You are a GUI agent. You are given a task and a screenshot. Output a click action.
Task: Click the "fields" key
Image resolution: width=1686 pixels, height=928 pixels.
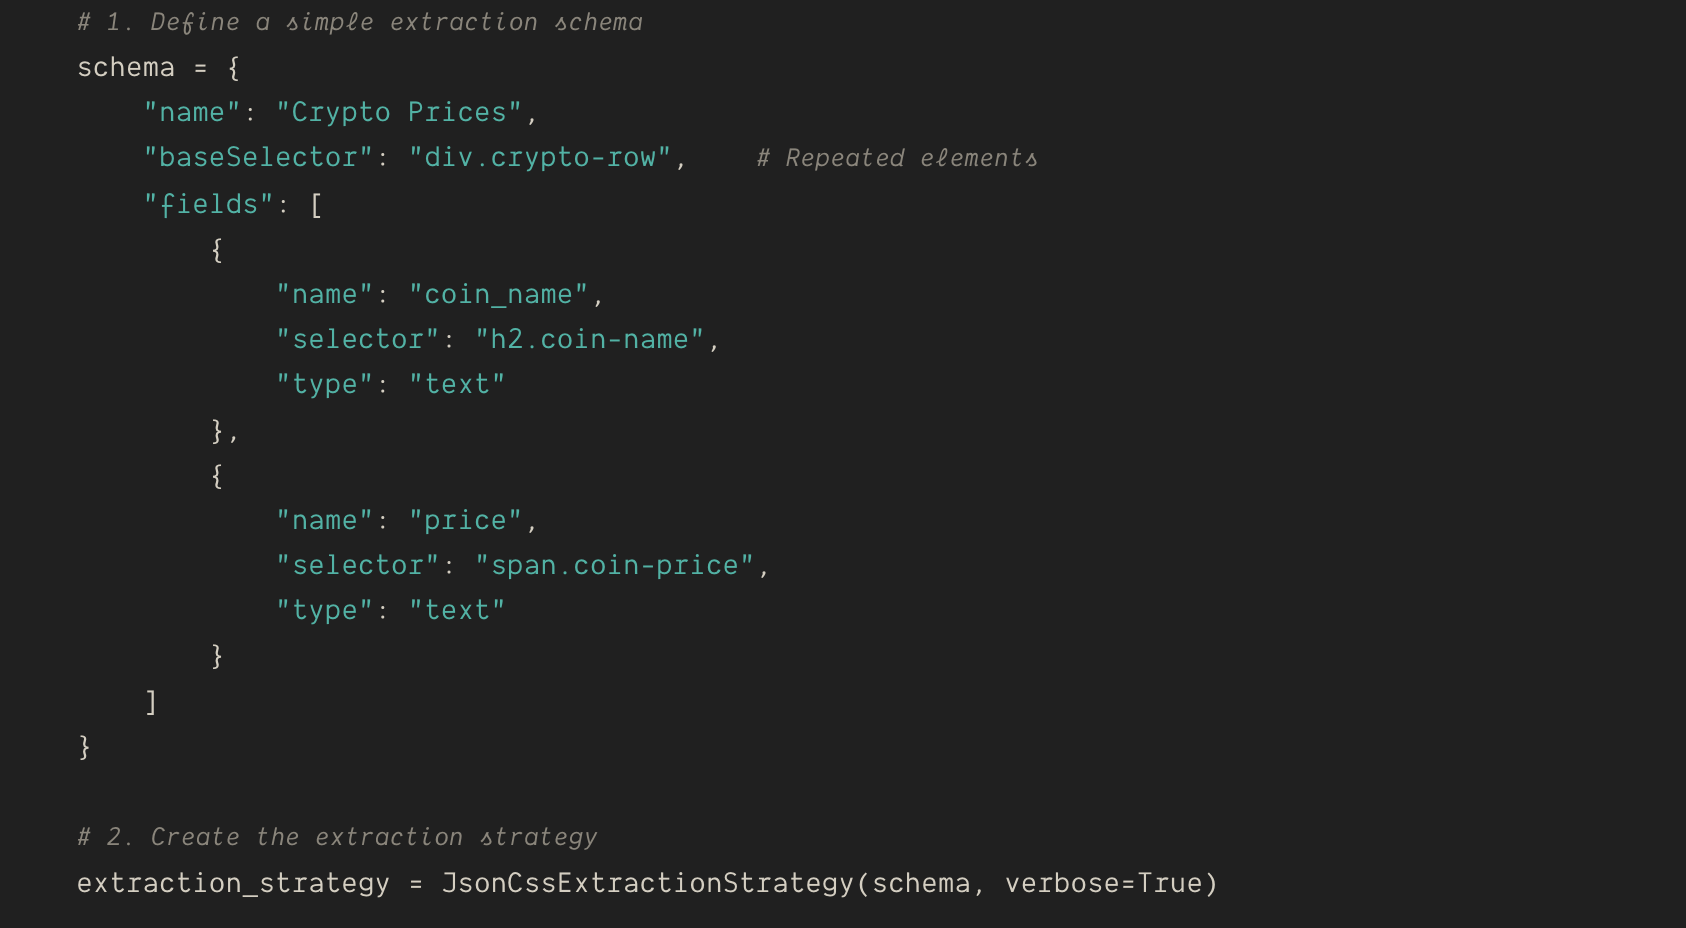pyautogui.click(x=208, y=204)
